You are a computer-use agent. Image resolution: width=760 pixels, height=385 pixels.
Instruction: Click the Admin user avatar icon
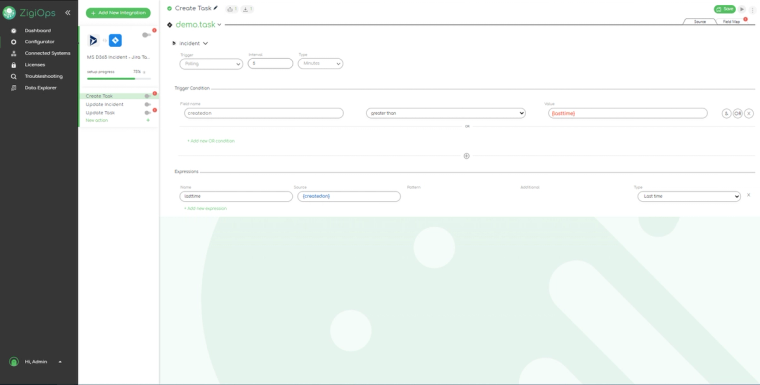[x=14, y=362]
